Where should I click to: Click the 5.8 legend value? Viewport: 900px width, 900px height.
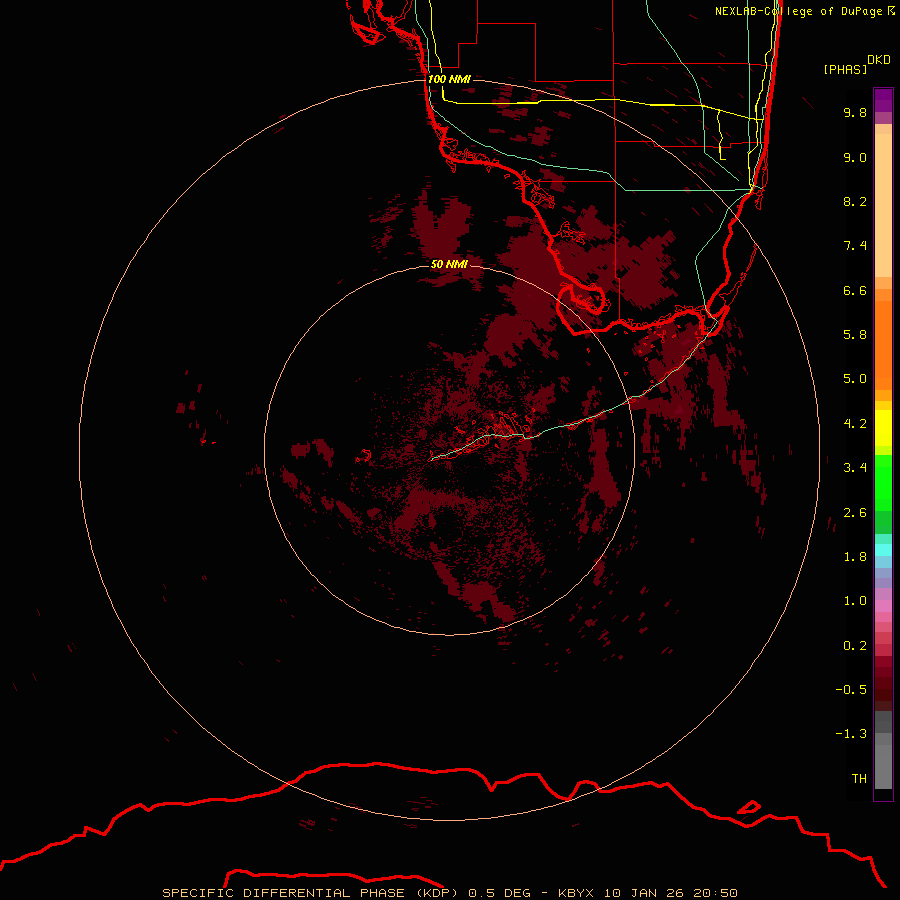tap(855, 335)
